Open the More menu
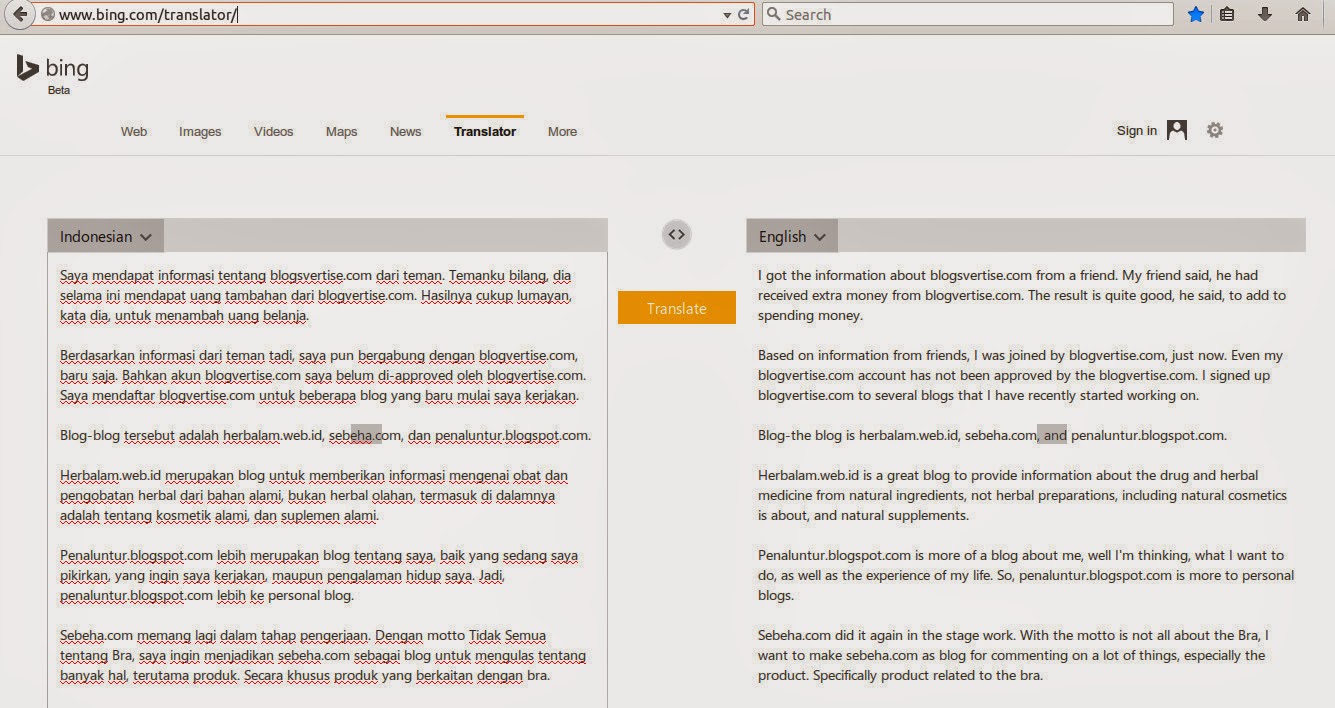The image size is (1335, 708). (562, 131)
